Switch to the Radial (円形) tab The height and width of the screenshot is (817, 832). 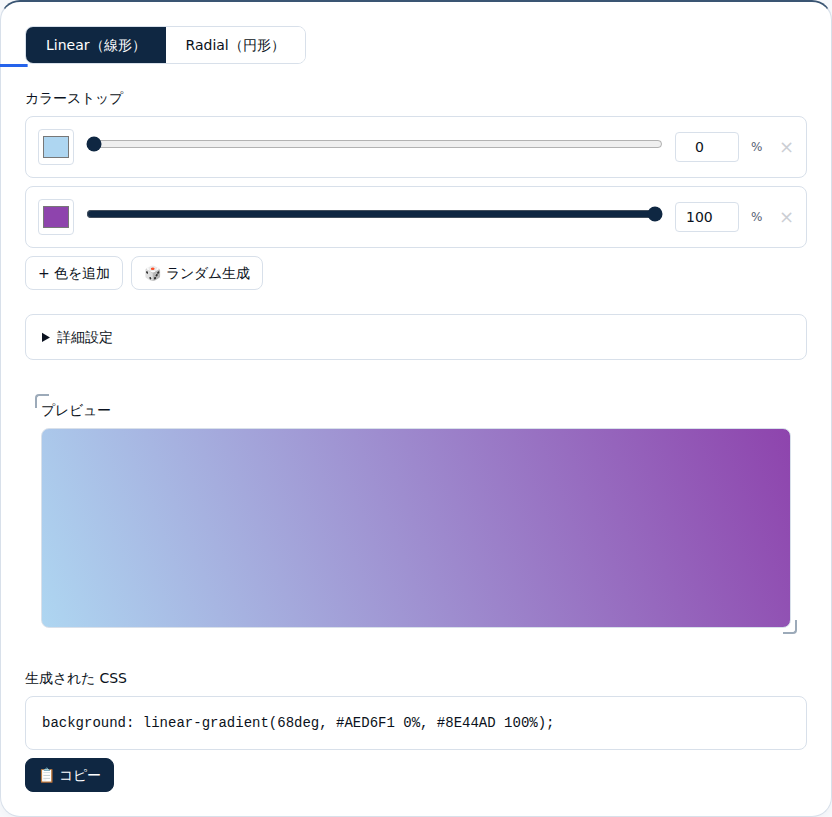pyautogui.click(x=235, y=45)
